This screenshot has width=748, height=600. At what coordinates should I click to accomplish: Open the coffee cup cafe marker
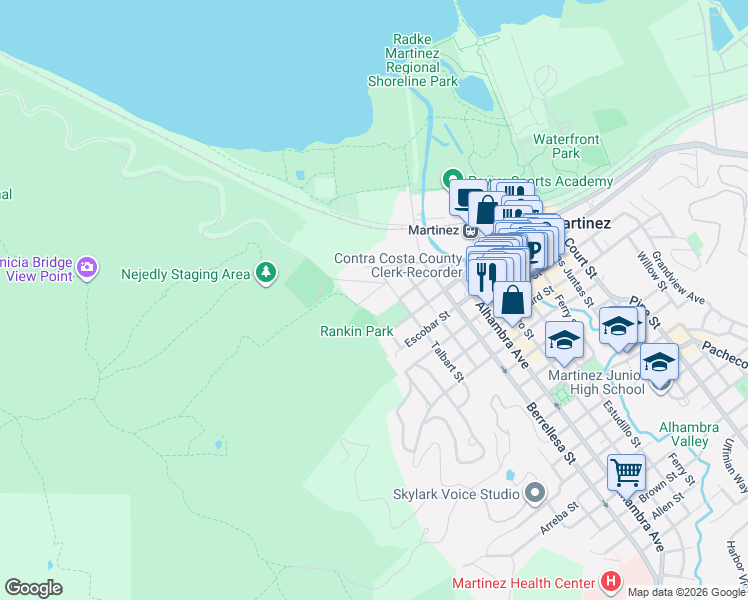(461, 197)
